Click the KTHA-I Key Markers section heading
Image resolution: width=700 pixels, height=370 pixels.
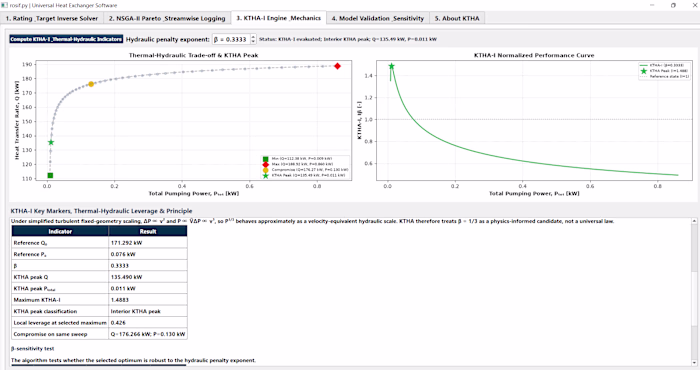click(x=101, y=211)
